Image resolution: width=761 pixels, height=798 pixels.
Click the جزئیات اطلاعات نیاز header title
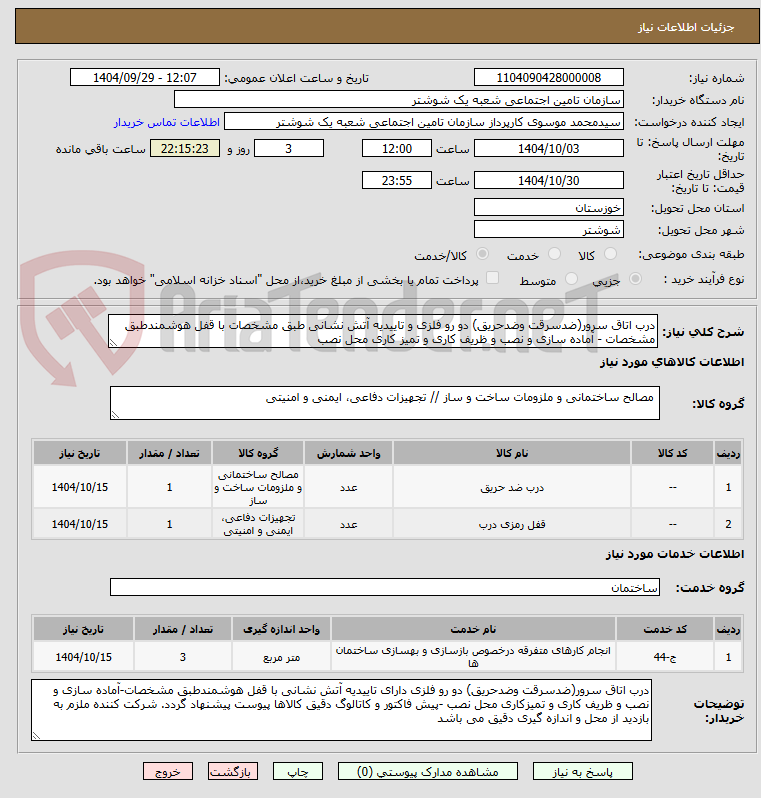coord(686,27)
